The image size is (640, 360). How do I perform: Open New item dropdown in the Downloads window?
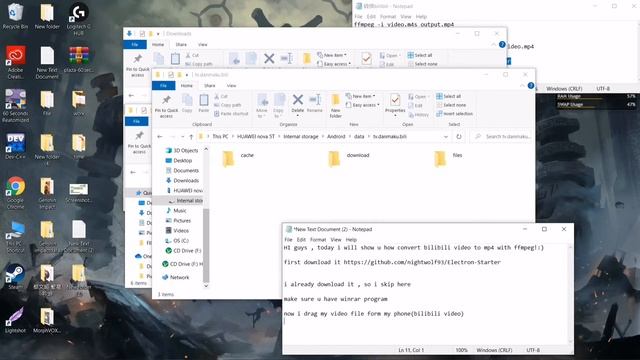tap(333, 55)
